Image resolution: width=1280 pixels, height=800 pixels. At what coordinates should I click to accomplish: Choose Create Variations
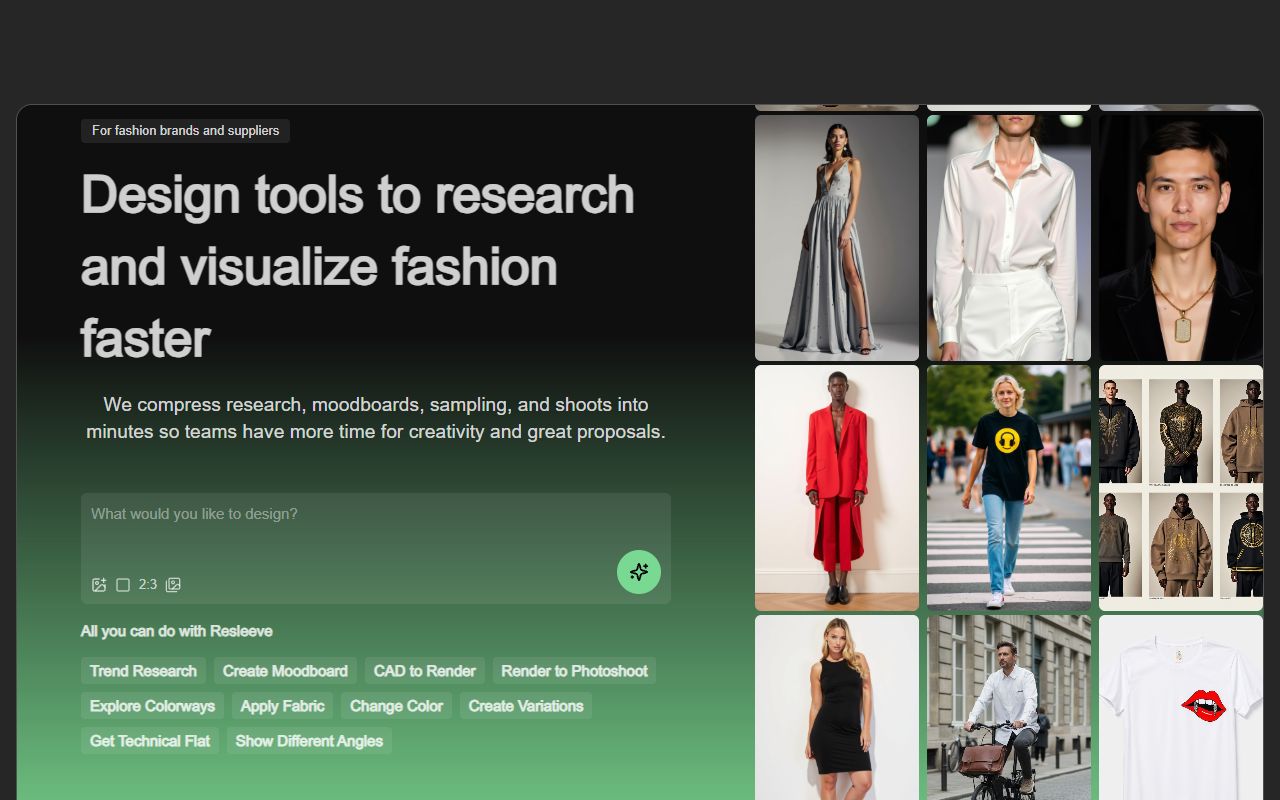click(x=526, y=706)
